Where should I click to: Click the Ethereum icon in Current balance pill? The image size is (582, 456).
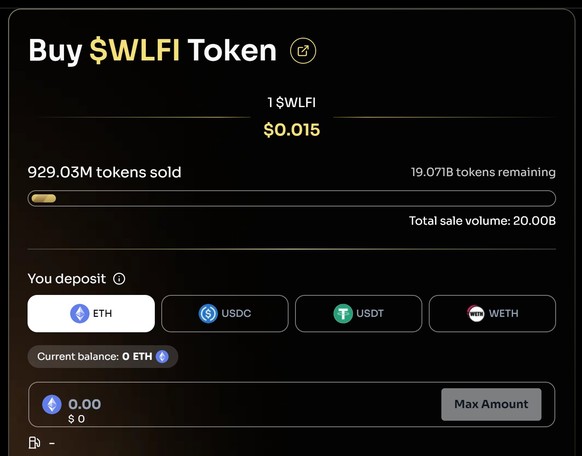pos(162,357)
